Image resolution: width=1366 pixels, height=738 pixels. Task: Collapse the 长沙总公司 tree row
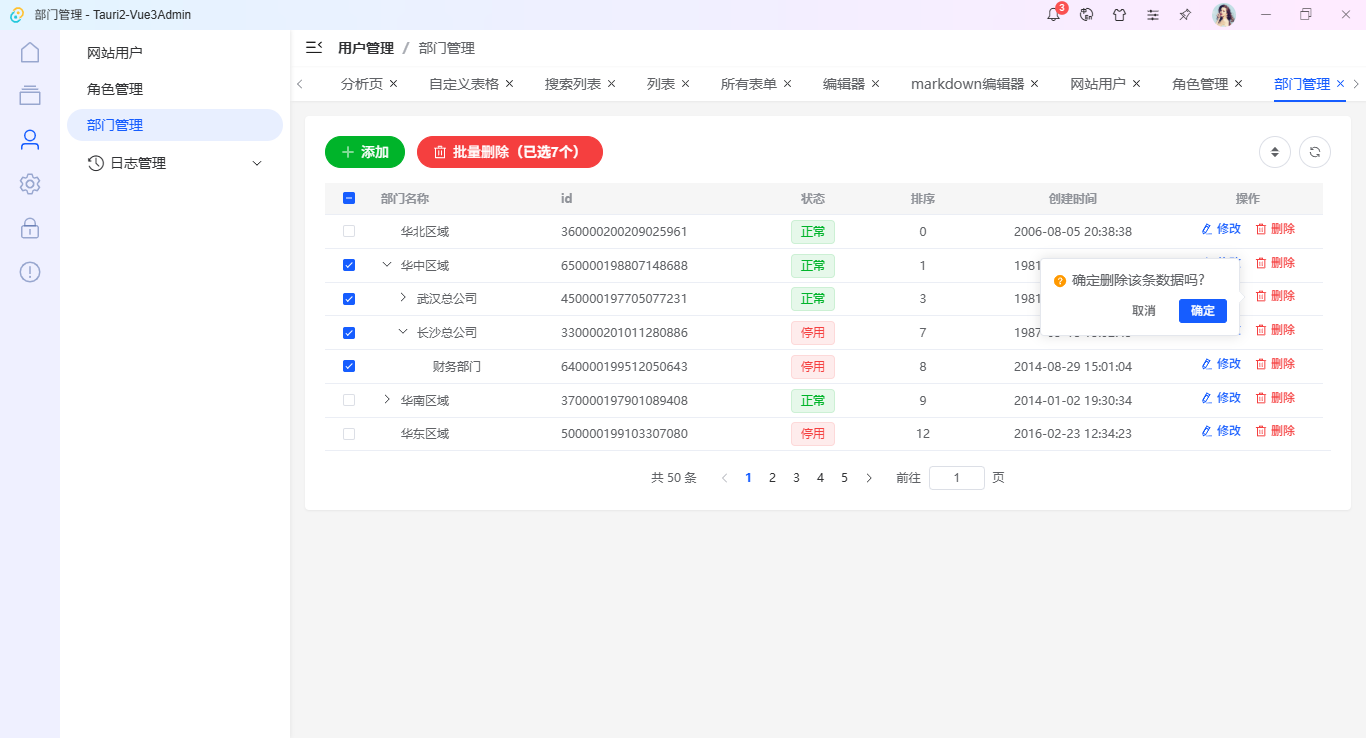(x=403, y=332)
